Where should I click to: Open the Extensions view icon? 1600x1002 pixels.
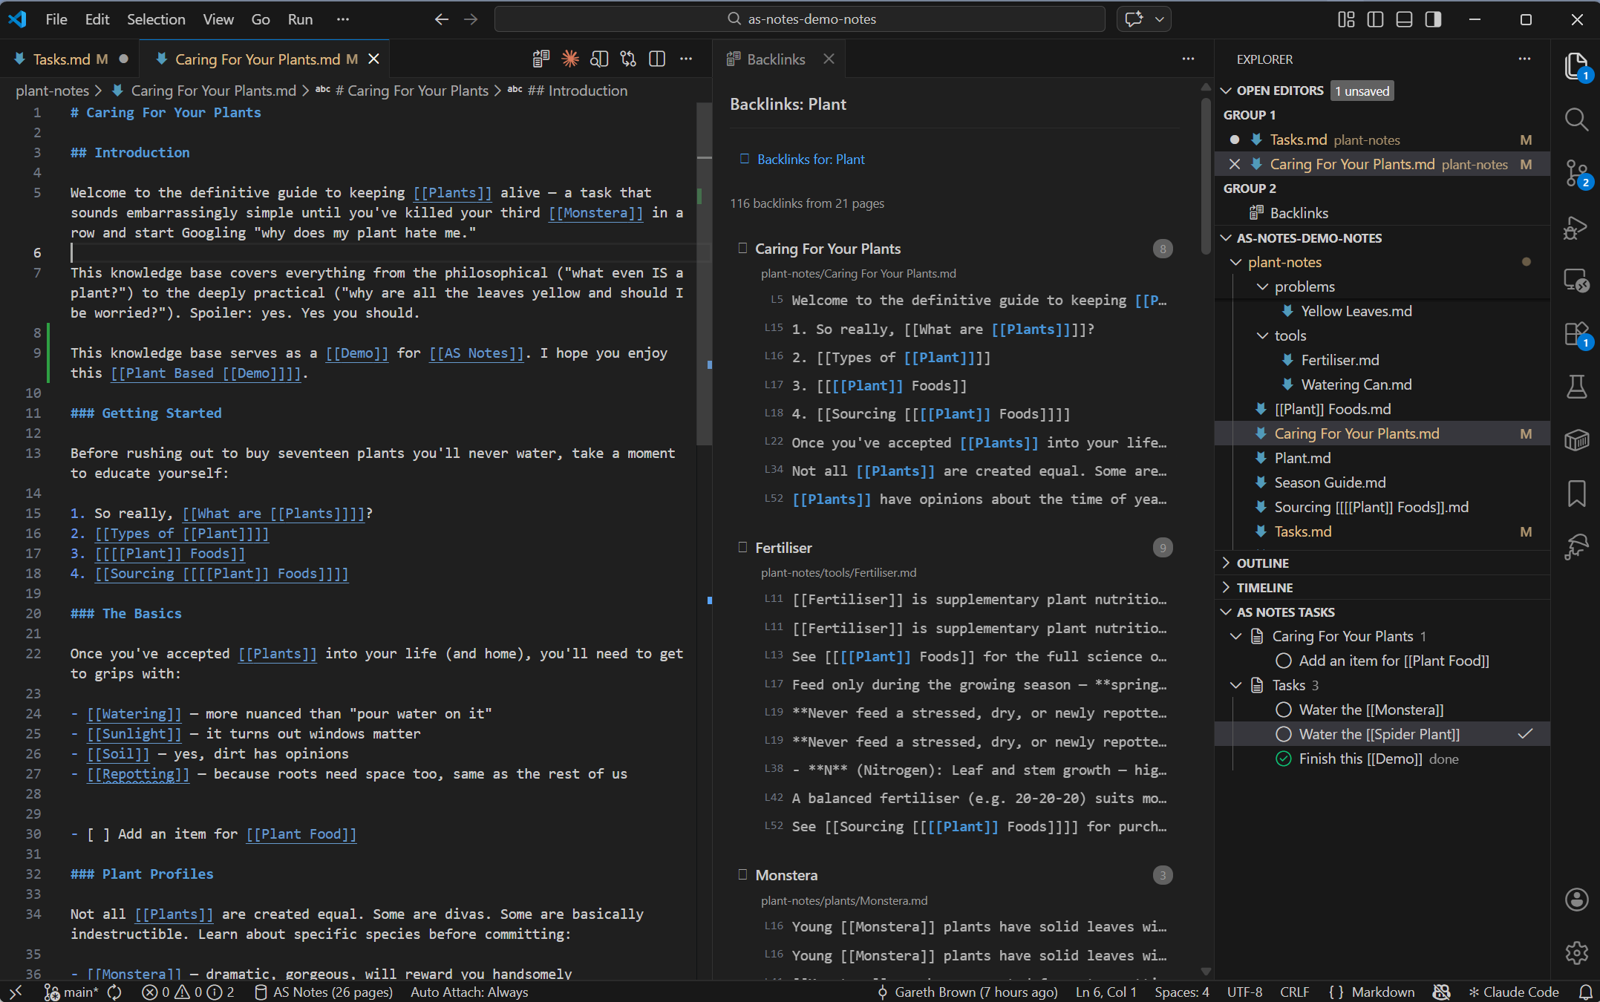pyautogui.click(x=1576, y=334)
